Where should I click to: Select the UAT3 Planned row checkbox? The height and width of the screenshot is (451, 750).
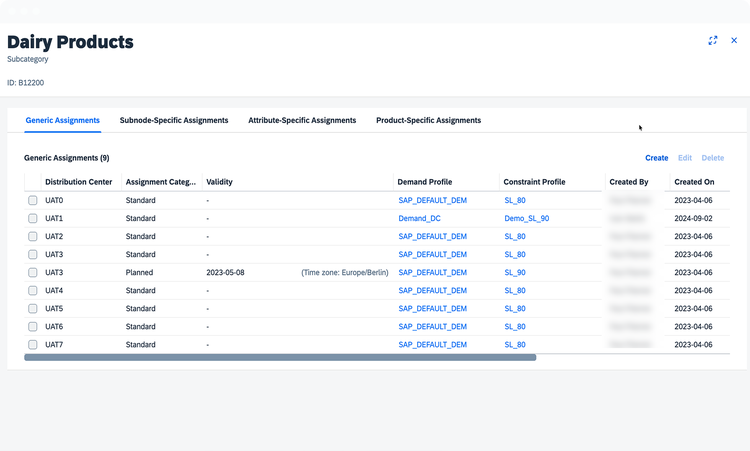click(x=33, y=273)
